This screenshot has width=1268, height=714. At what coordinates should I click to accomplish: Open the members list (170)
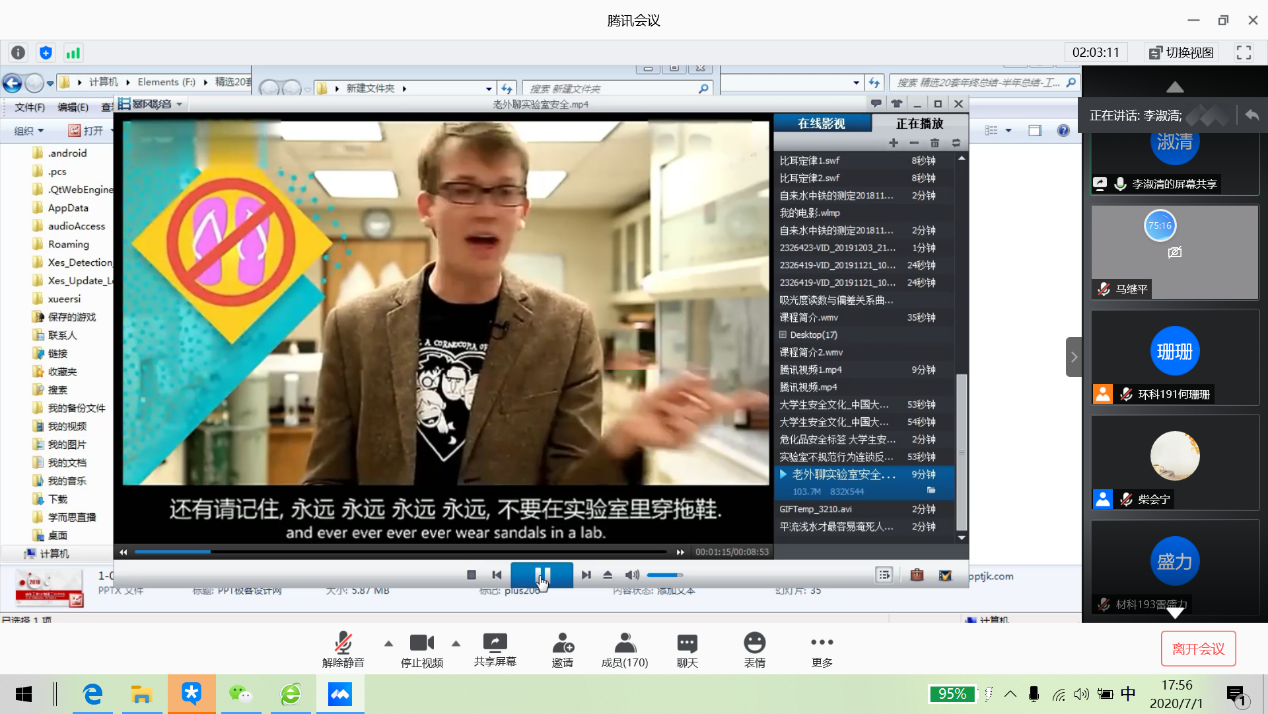(625, 643)
